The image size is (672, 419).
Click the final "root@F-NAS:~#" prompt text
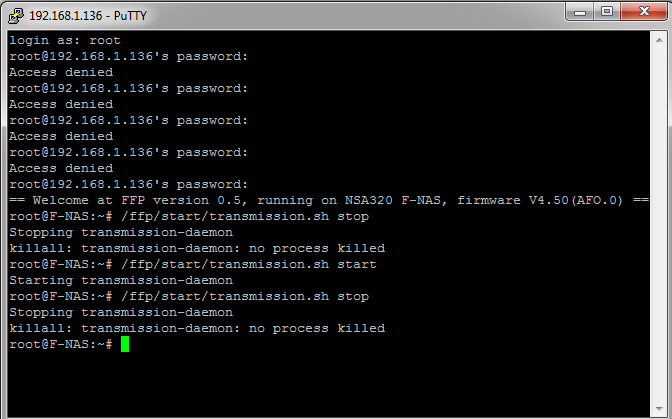pyautogui.click(x=60, y=344)
